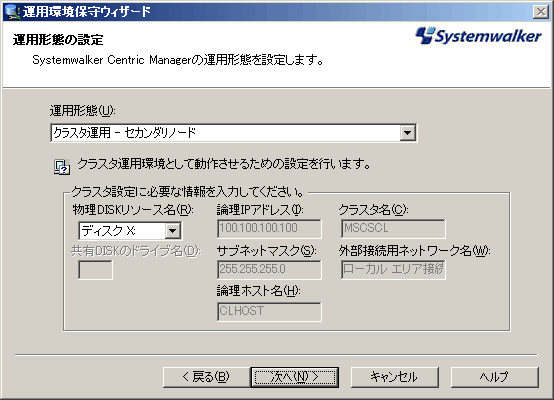The image size is (554, 400).
Task: Expand the 物理DISKリソース名 dropdown arrow
Action: 172,231
